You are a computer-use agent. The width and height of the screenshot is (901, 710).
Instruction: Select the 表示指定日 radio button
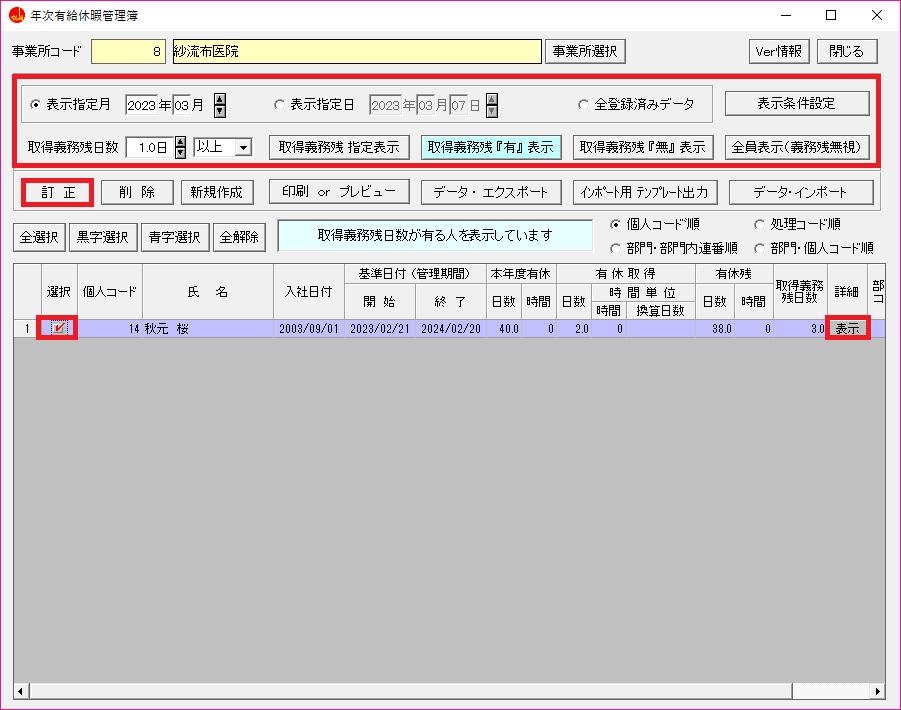coord(279,105)
